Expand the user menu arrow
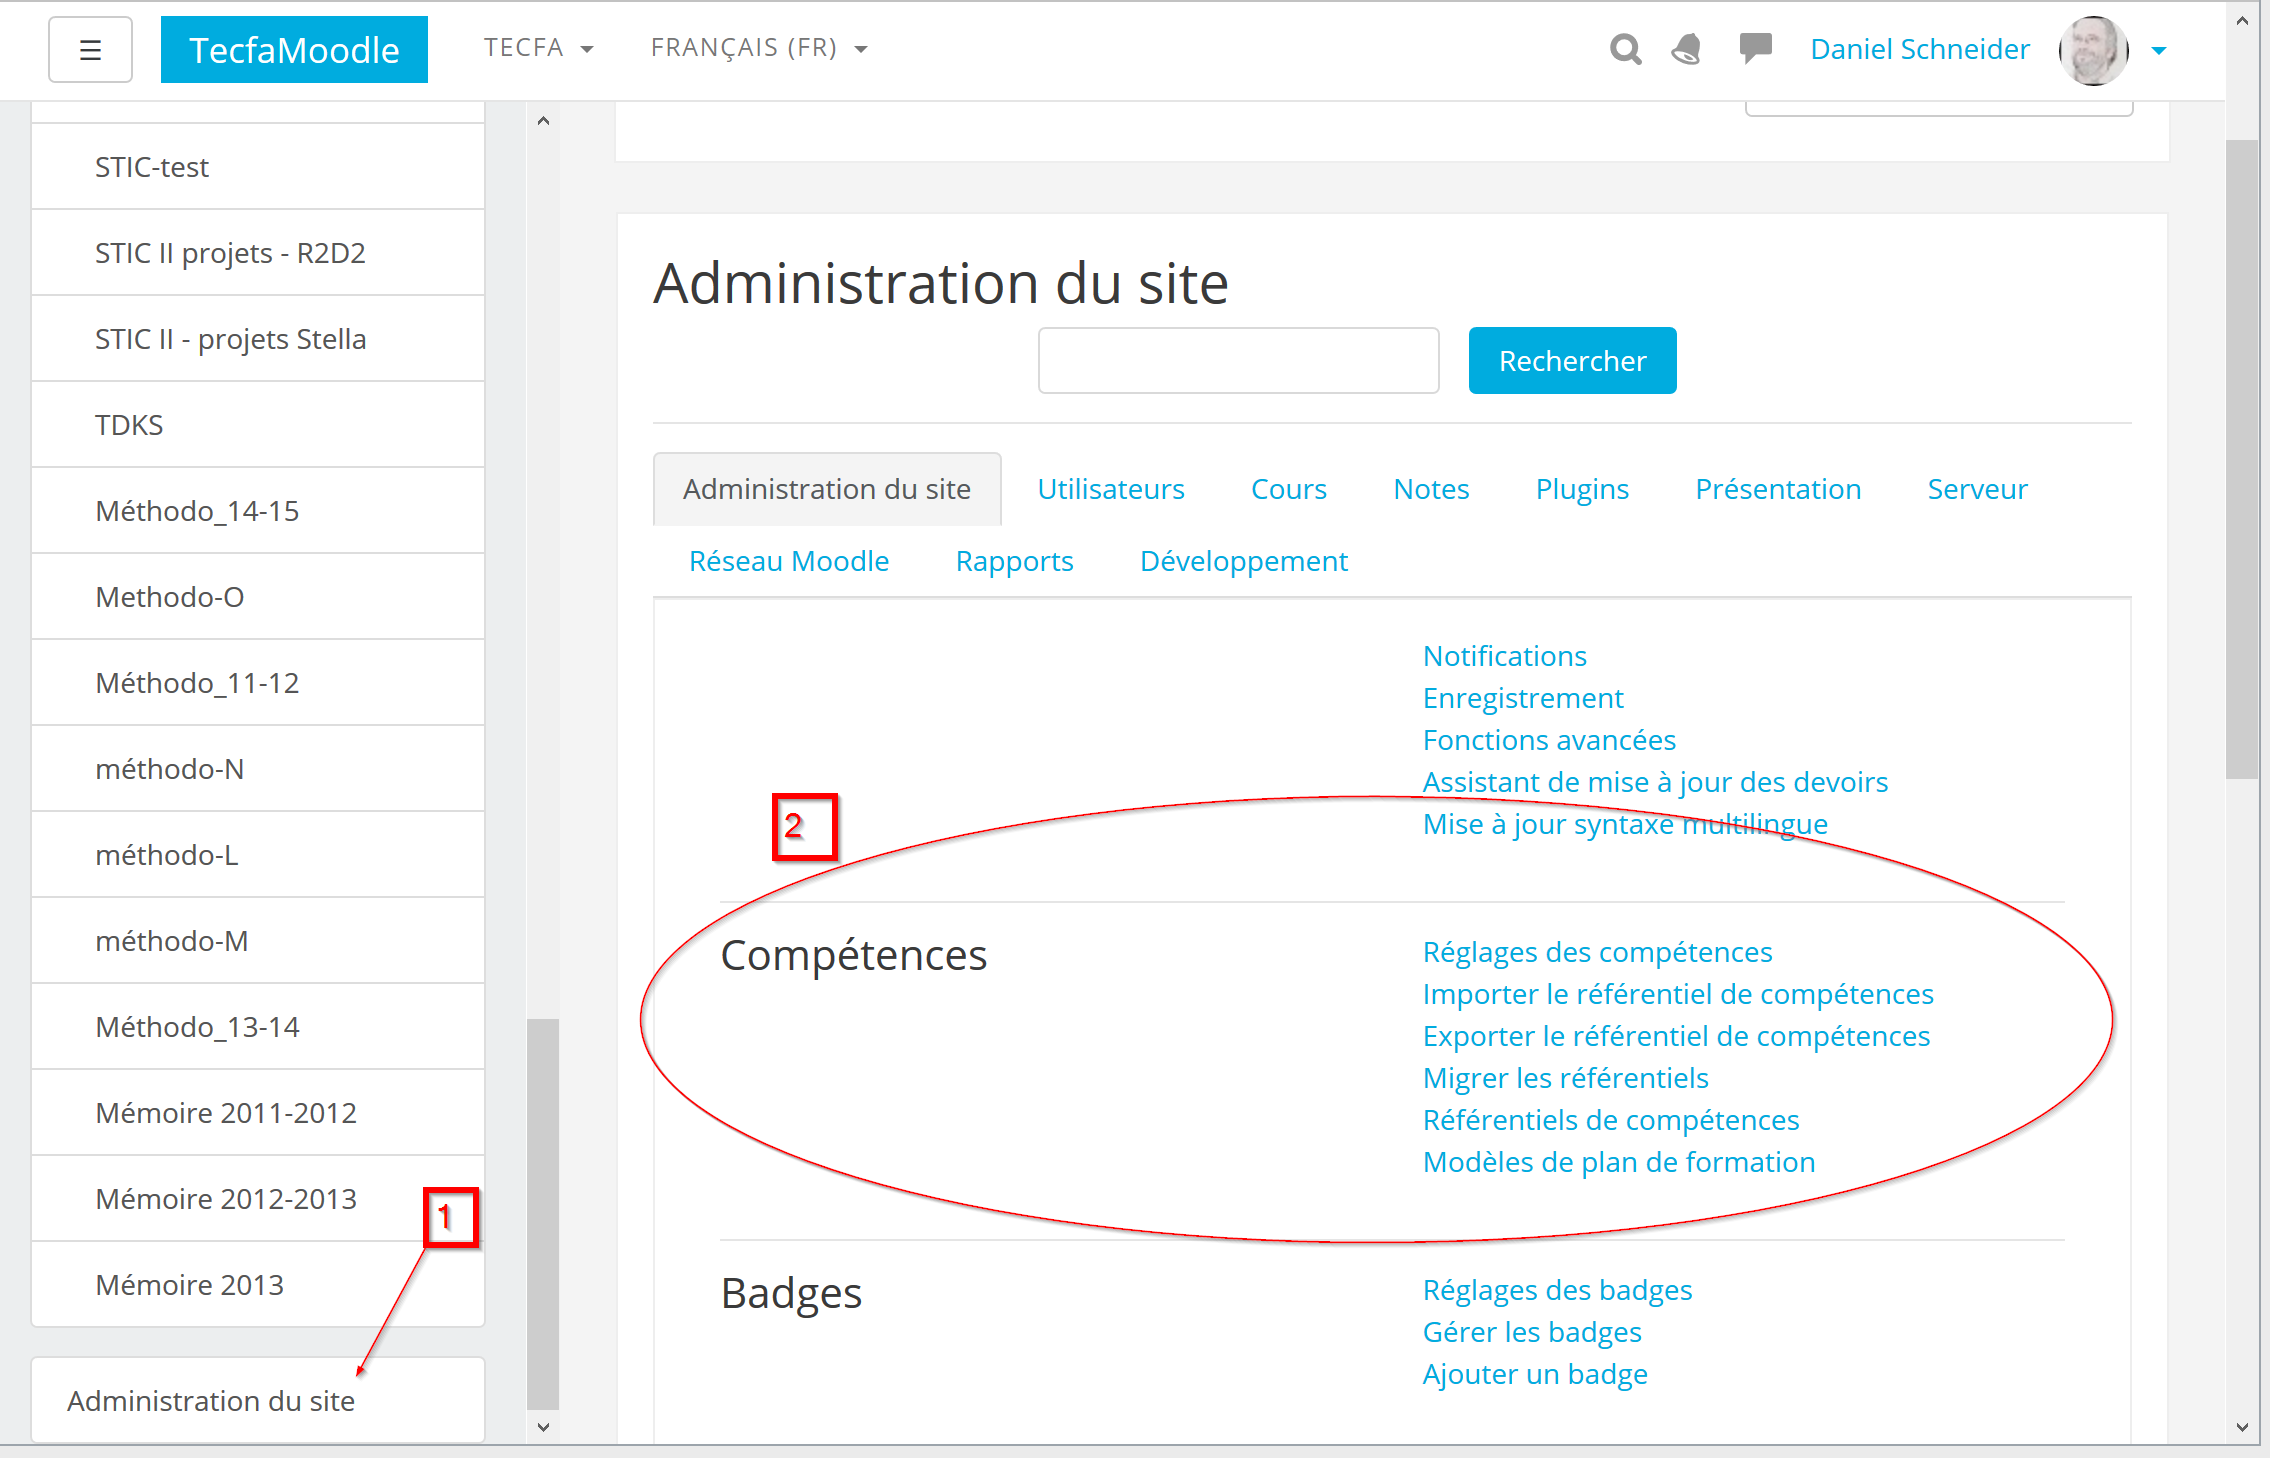Viewport: 2270px width, 1458px height. tap(2159, 50)
